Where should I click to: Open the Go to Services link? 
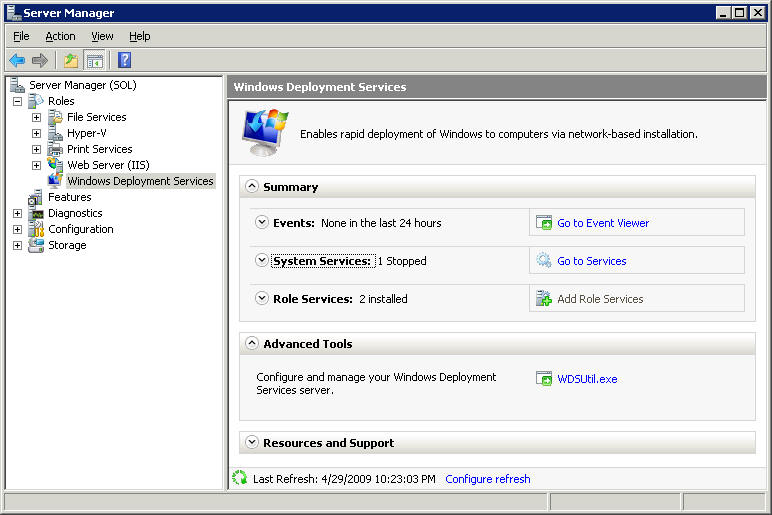pos(592,261)
